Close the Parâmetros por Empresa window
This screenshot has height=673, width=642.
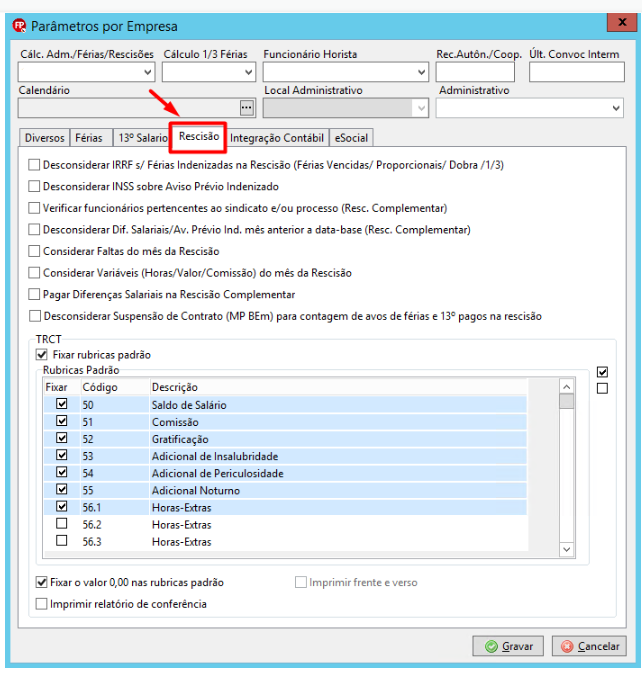pyautogui.click(x=621, y=22)
